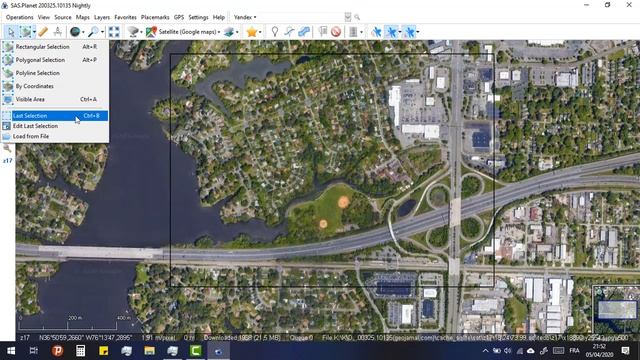Open Task View on the taskbar
The image size is (640, 360).
pyautogui.click(x=34, y=351)
